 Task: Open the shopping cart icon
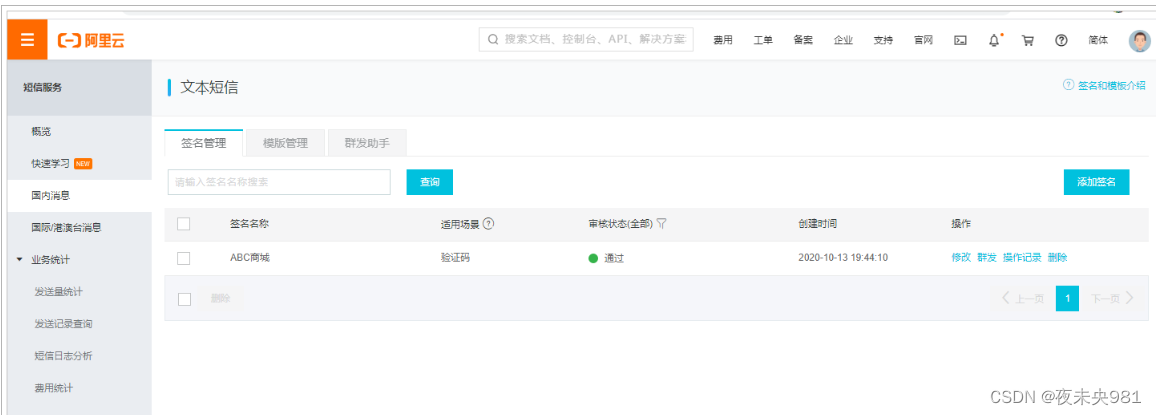coord(1027,41)
